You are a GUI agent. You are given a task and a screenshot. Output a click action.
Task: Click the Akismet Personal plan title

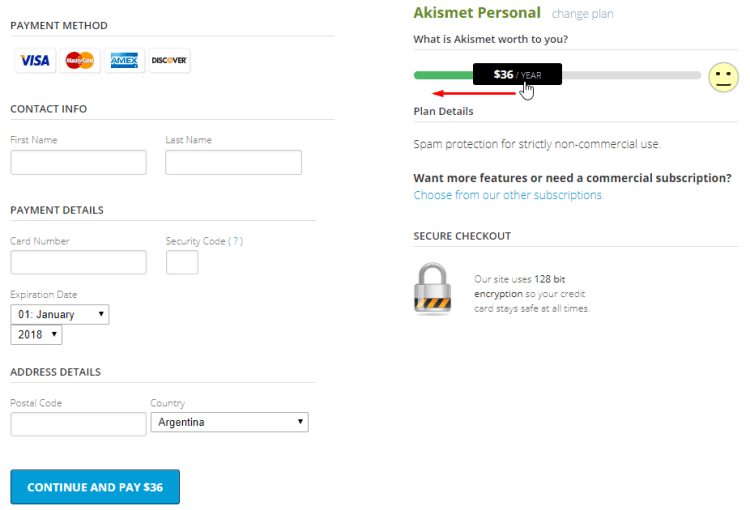tap(477, 13)
